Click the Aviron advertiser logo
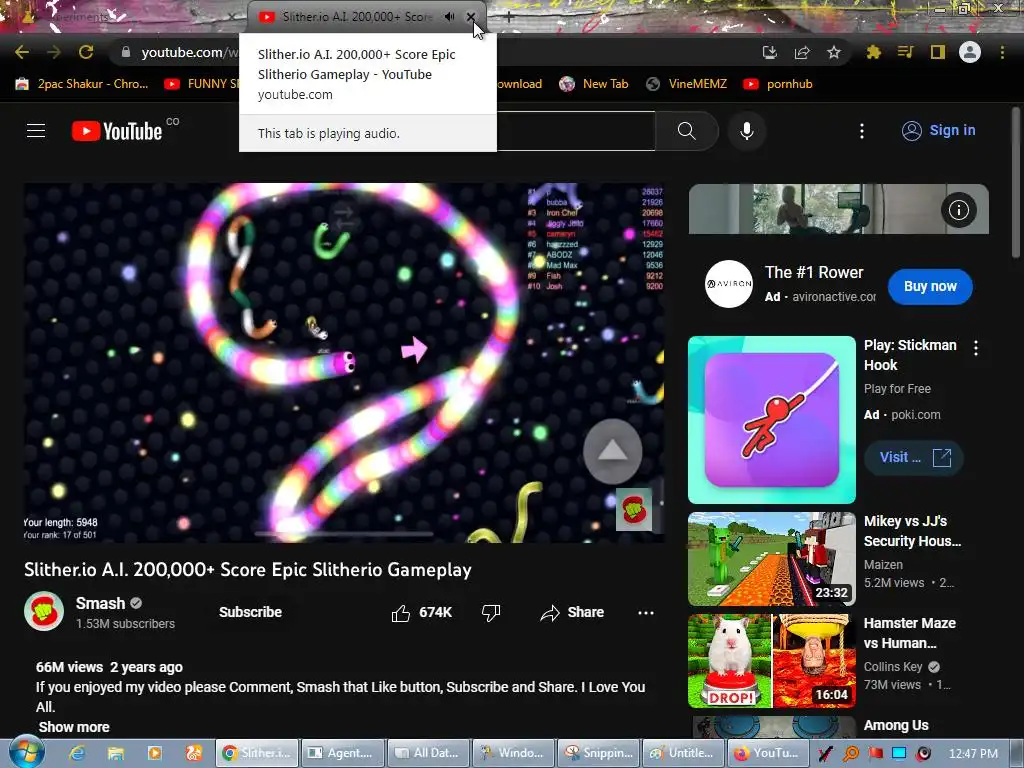Viewport: 1024px width, 768px height. point(729,284)
